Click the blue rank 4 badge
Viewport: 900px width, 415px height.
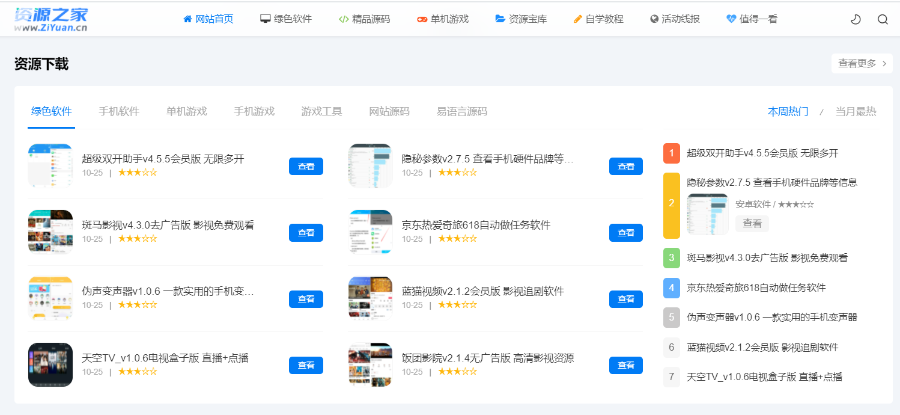pyautogui.click(x=672, y=288)
